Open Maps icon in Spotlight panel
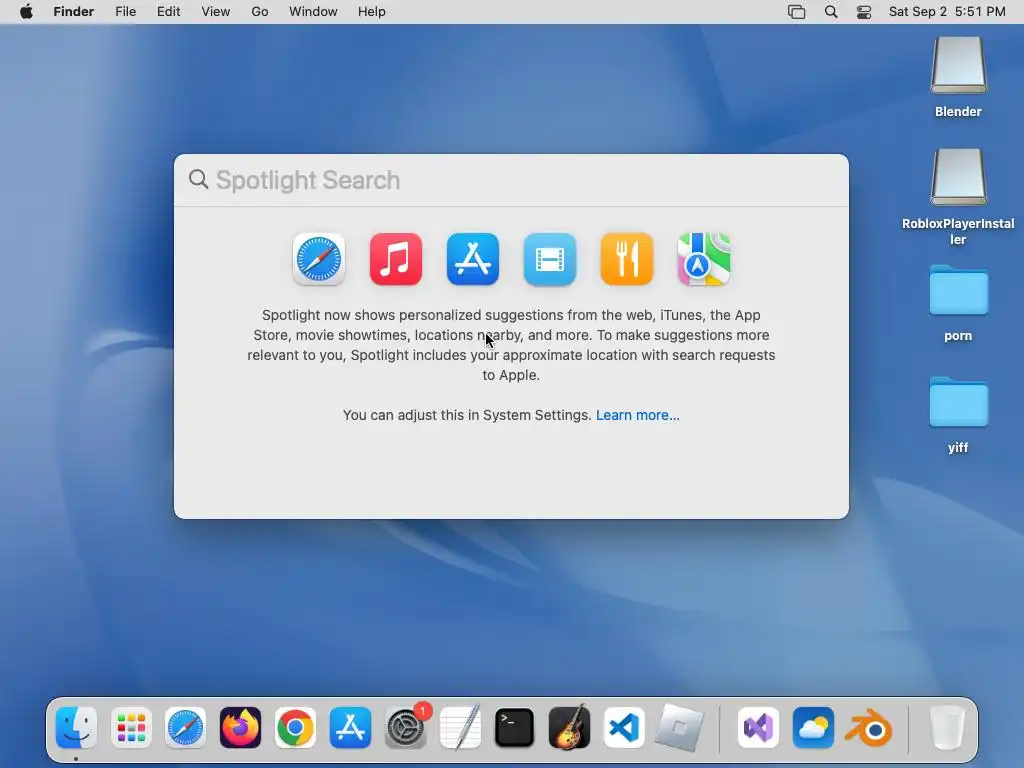The image size is (1024, 768). [704, 259]
